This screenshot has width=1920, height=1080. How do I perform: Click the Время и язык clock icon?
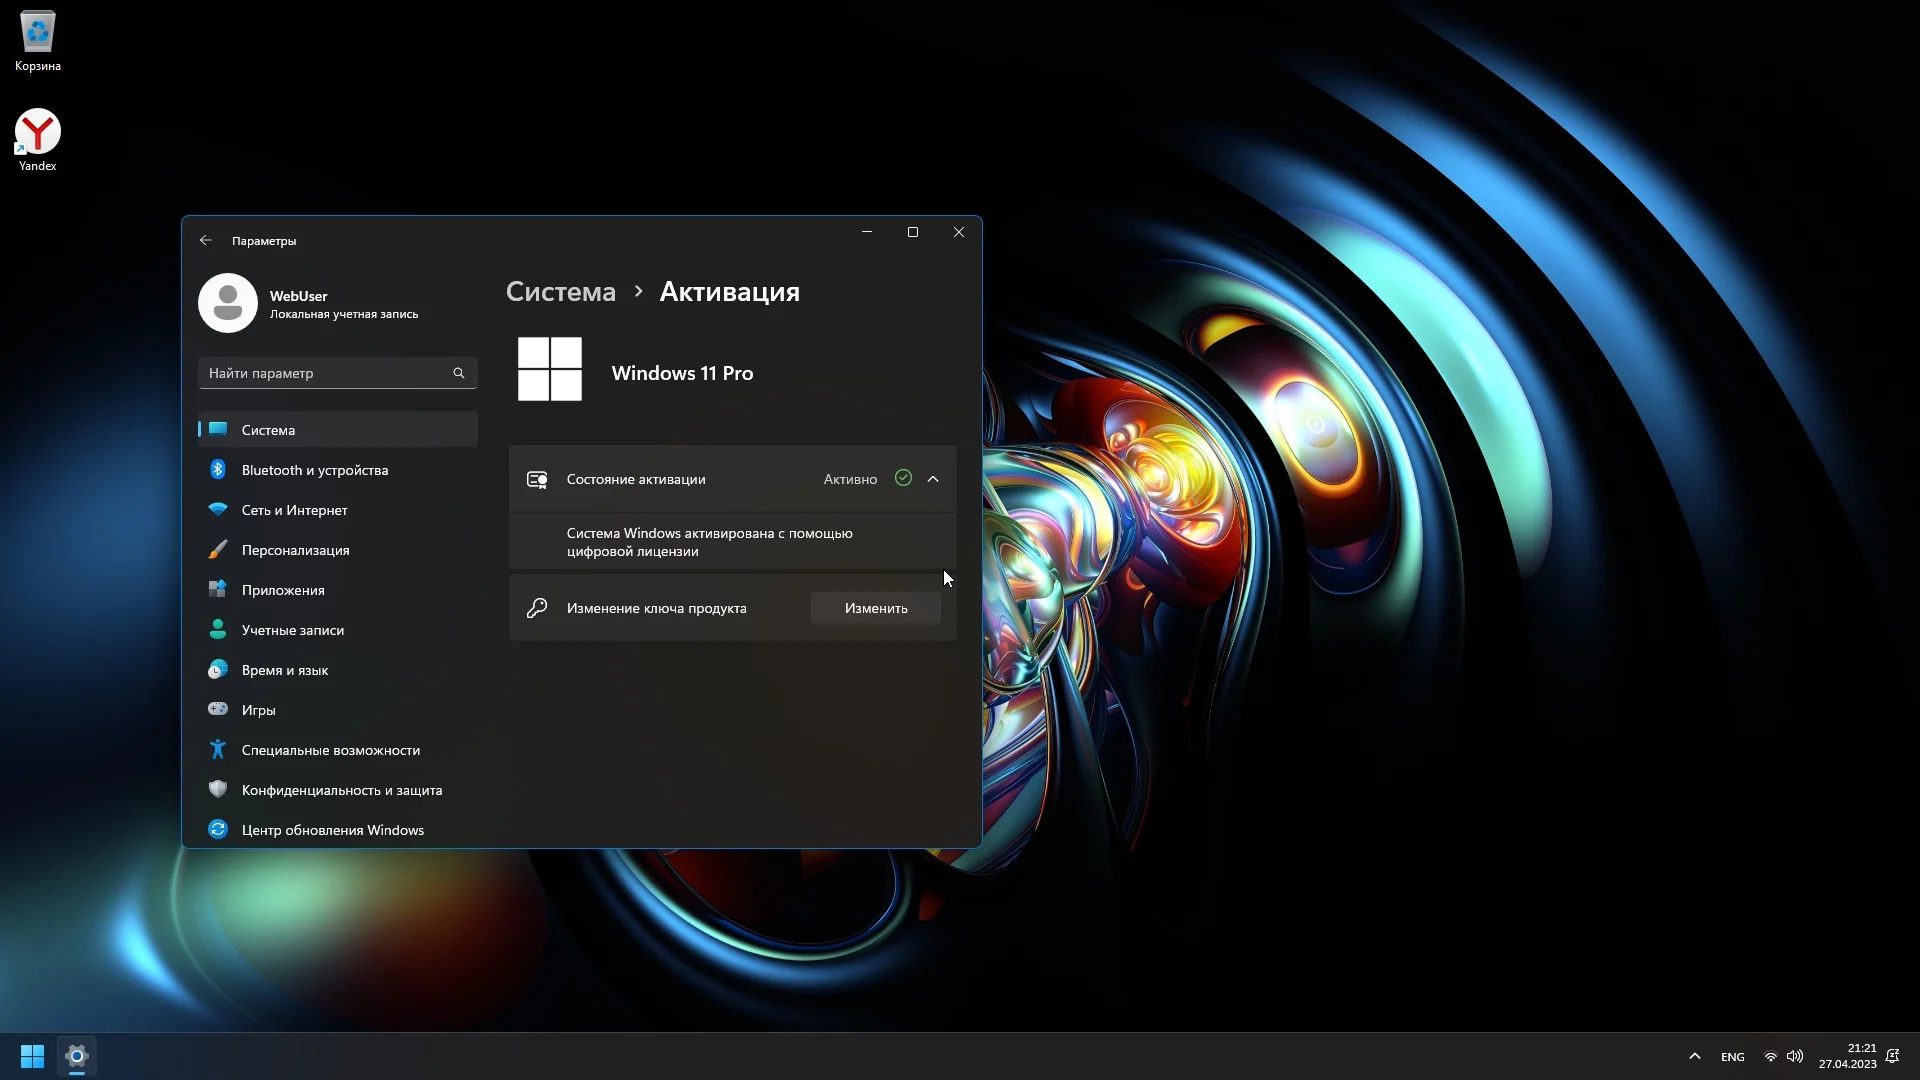217,670
